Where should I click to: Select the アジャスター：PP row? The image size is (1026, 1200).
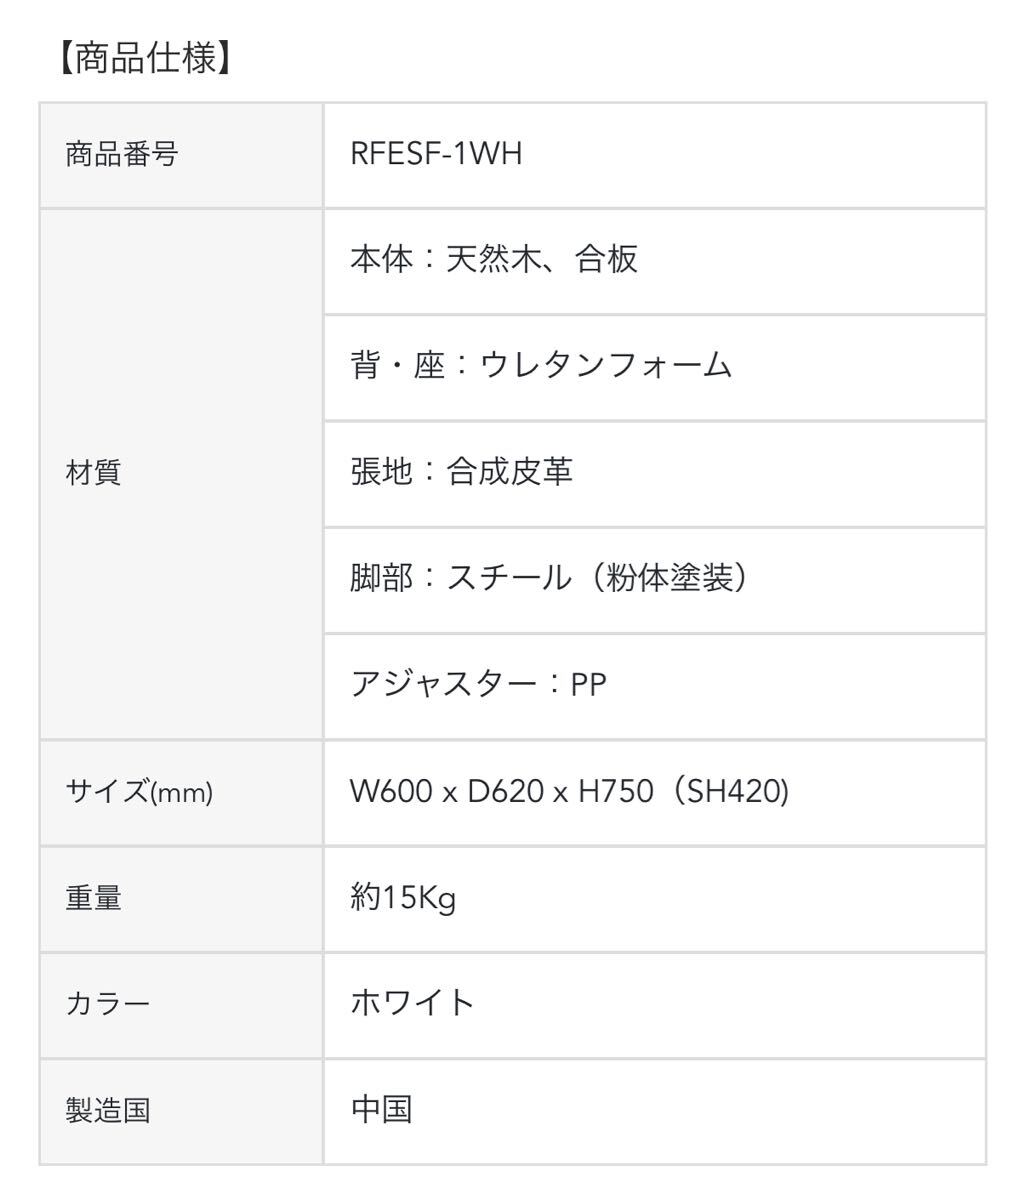tap(478, 685)
